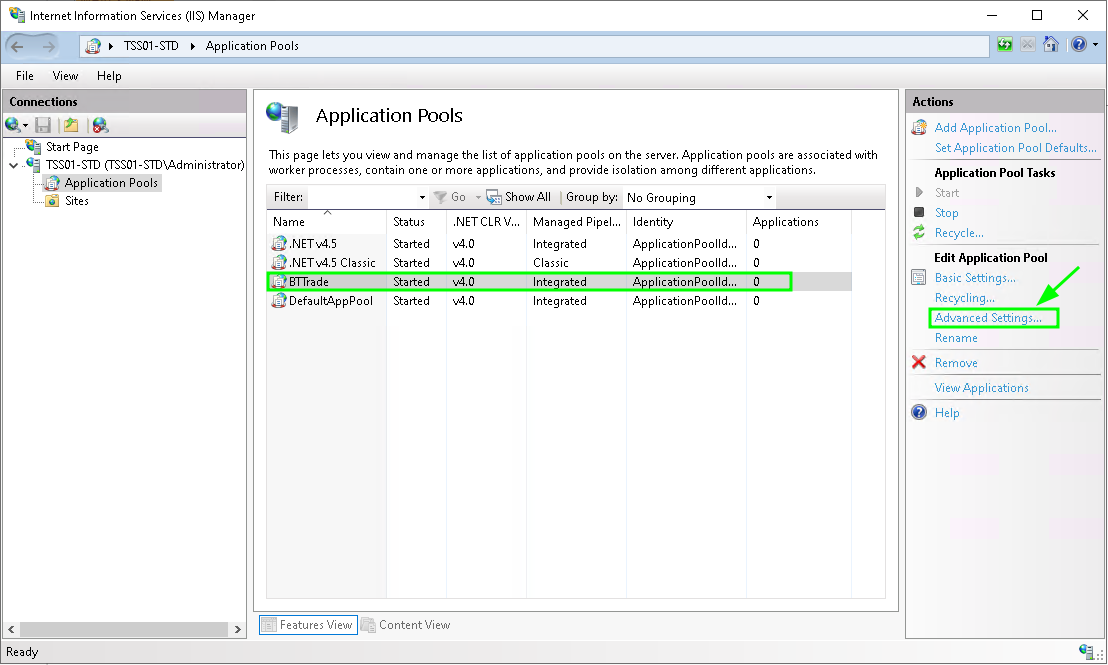Click View Applications link
This screenshot has height=665, width=1108.
982,388
